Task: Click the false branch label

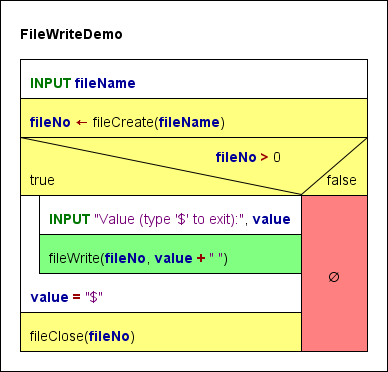Action: 341,180
